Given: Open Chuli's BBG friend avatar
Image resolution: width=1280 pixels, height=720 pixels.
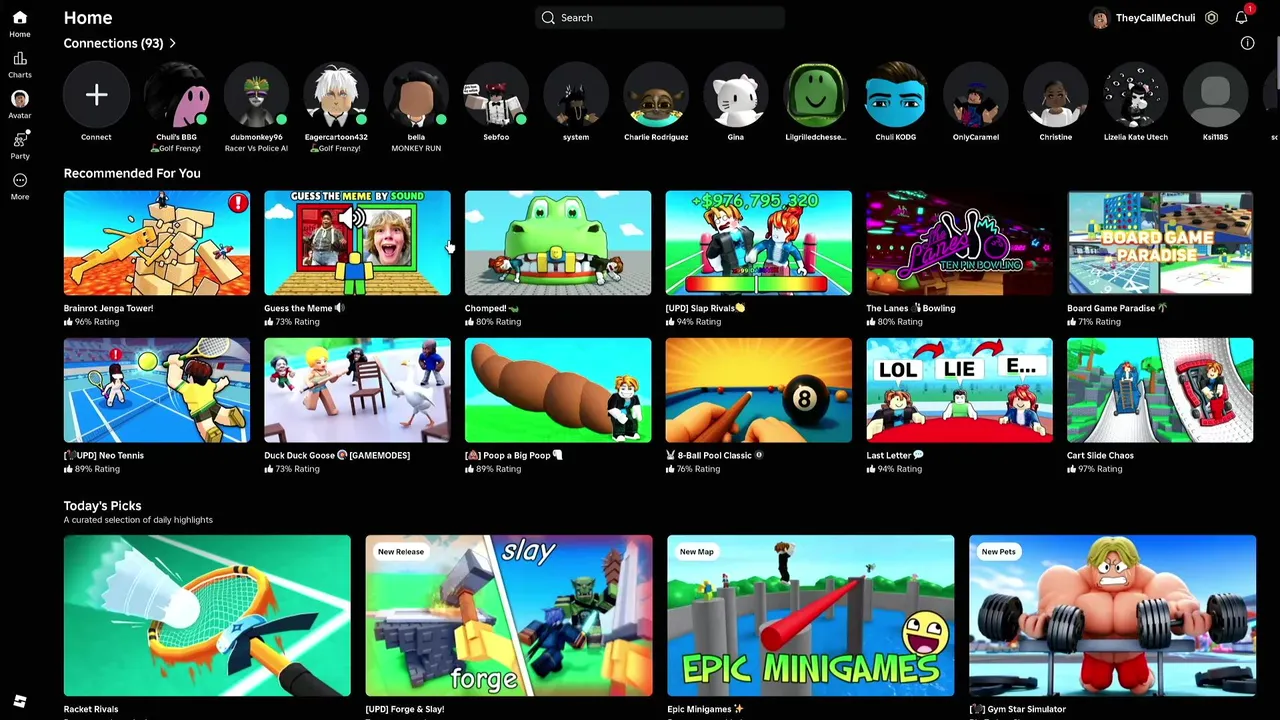Looking at the screenshot, I should click(x=176, y=95).
